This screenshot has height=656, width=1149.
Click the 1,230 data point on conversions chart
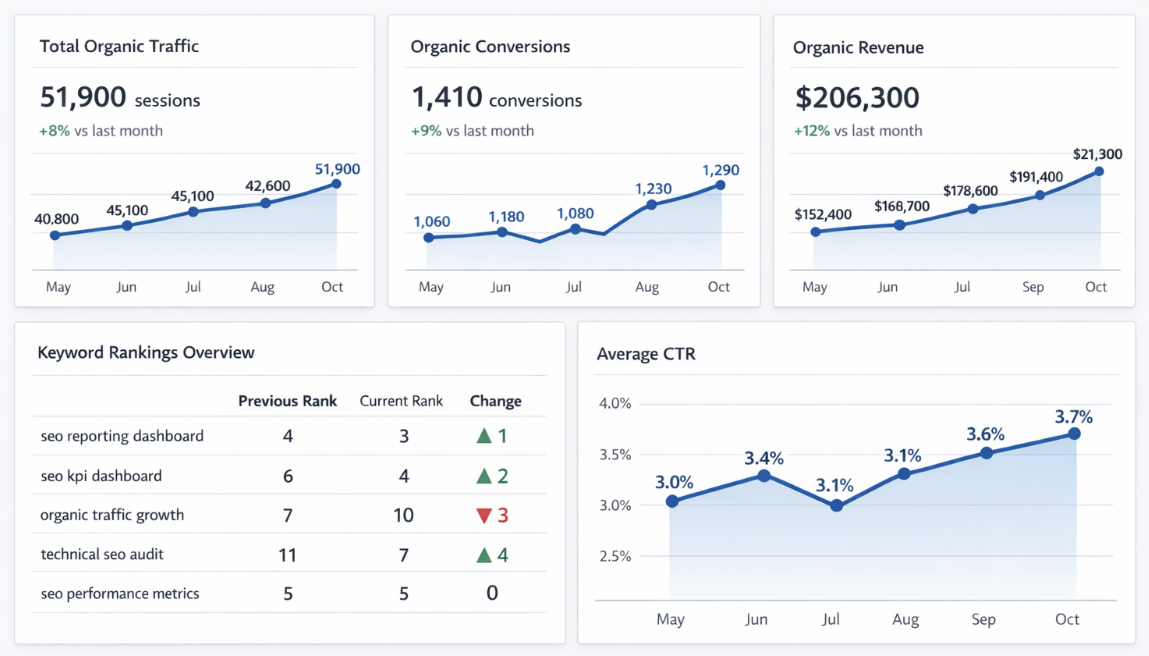(x=651, y=205)
